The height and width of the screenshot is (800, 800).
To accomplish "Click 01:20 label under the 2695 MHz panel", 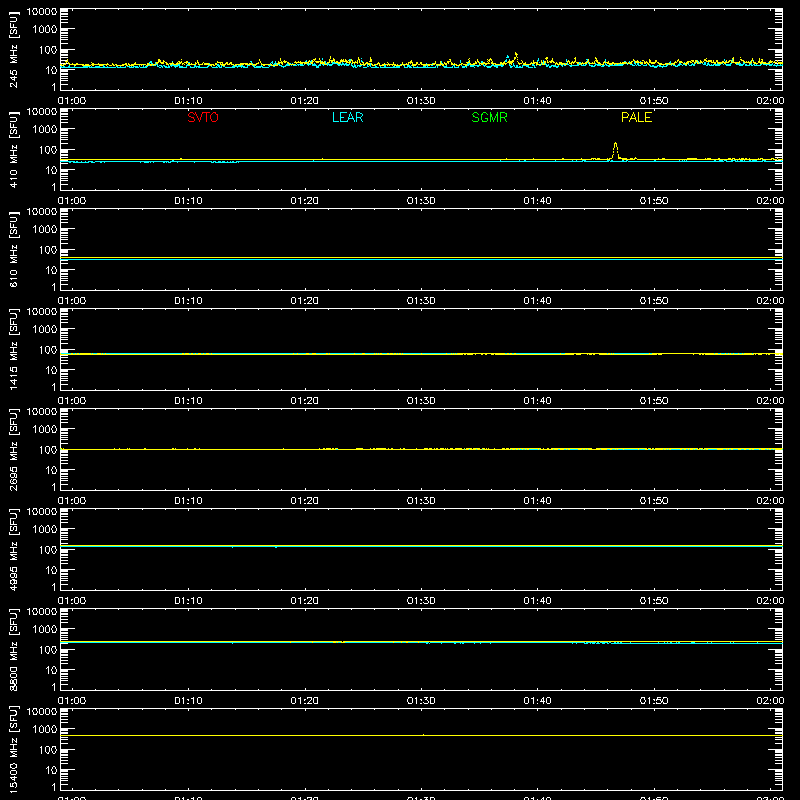I will point(305,501).
